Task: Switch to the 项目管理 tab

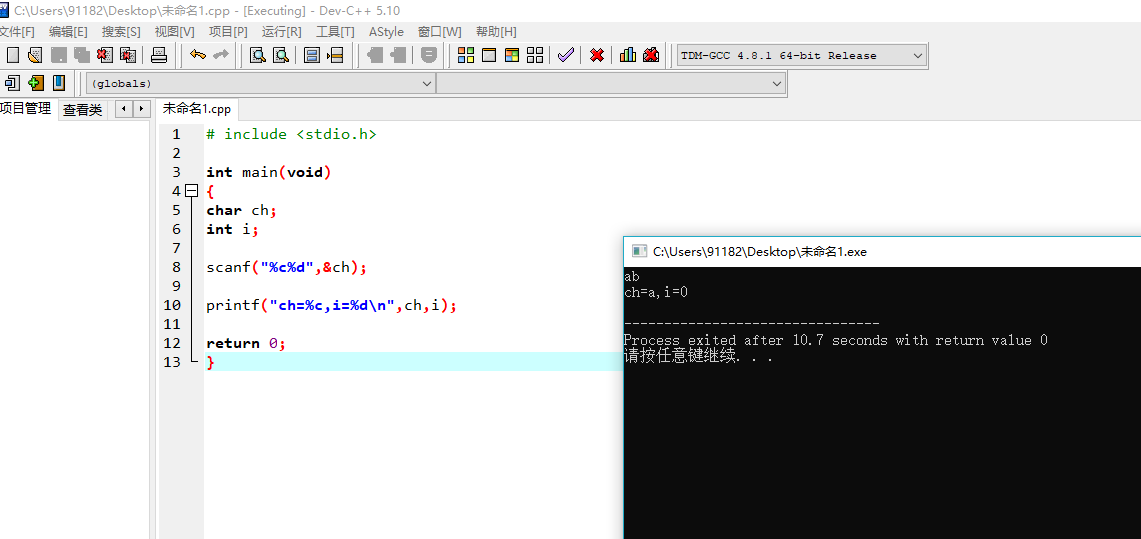Action: coord(26,109)
